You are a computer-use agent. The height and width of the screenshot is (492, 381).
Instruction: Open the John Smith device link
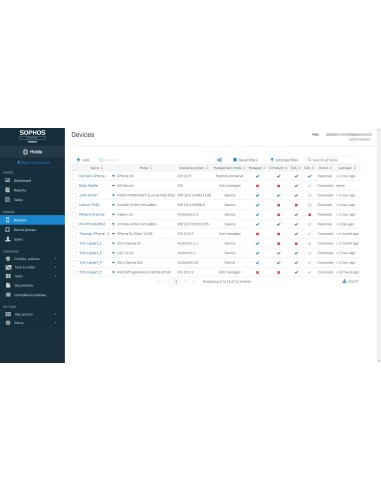click(88, 195)
